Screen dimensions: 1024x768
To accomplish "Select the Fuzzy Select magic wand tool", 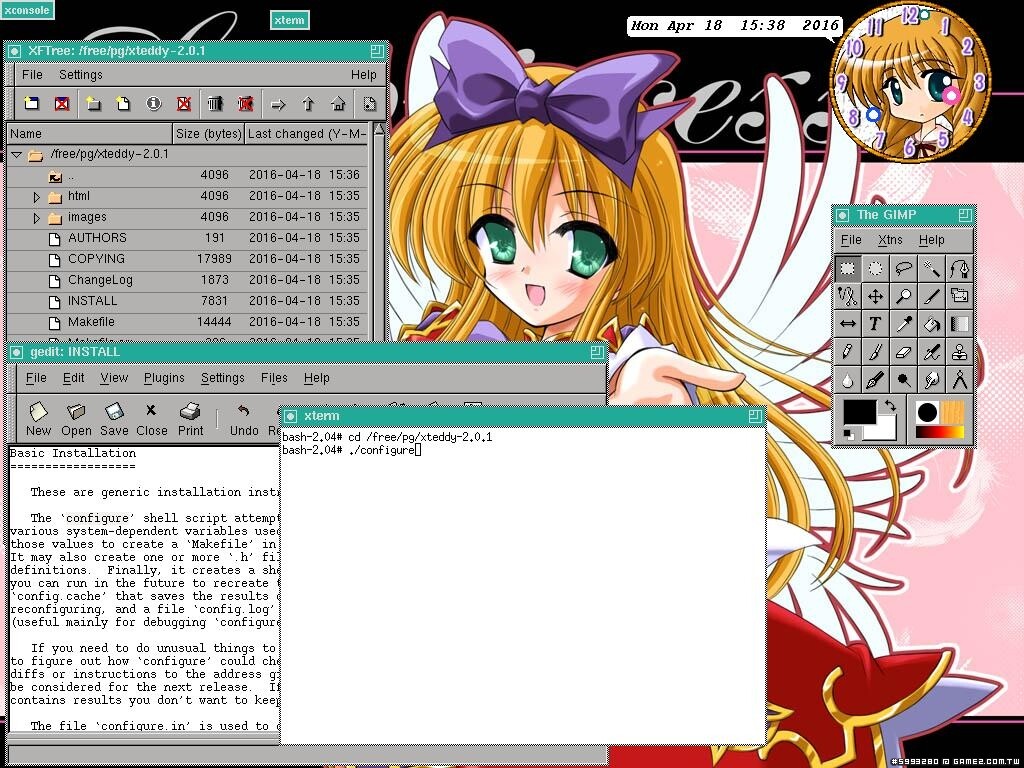I will [x=932, y=268].
